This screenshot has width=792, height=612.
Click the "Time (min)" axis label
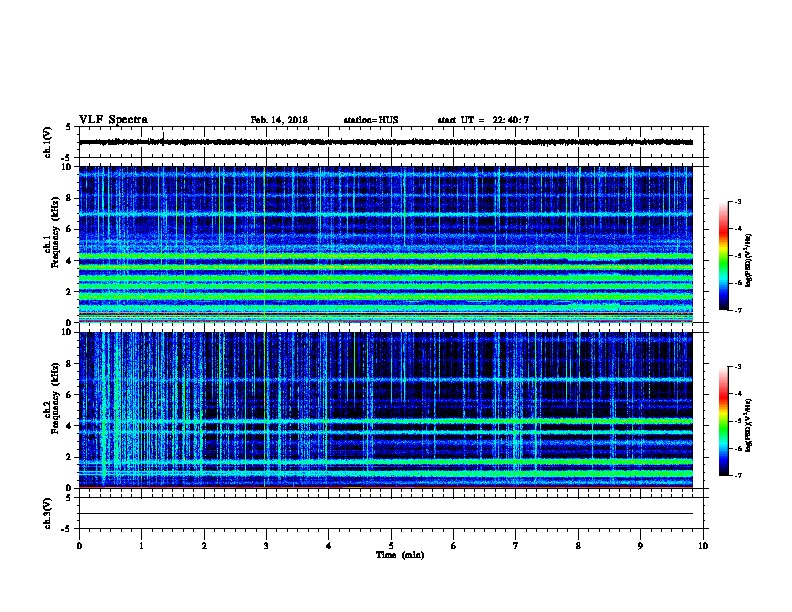400,555
